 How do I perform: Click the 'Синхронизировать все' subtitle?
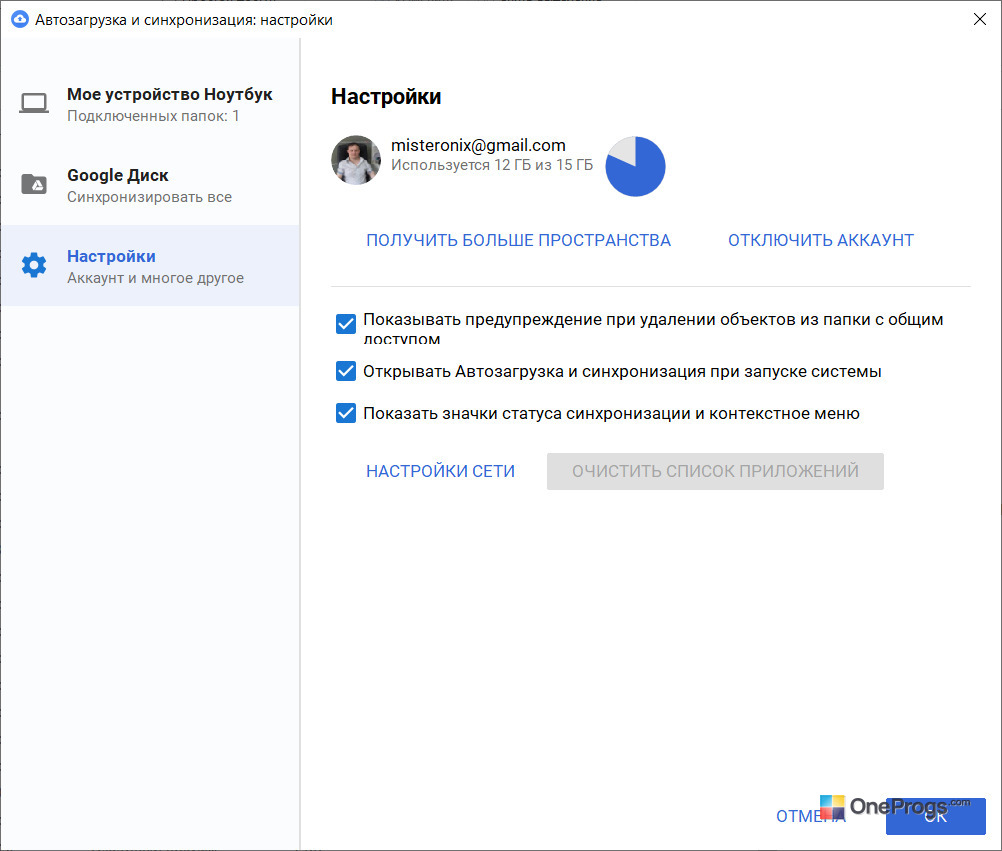[x=150, y=197]
